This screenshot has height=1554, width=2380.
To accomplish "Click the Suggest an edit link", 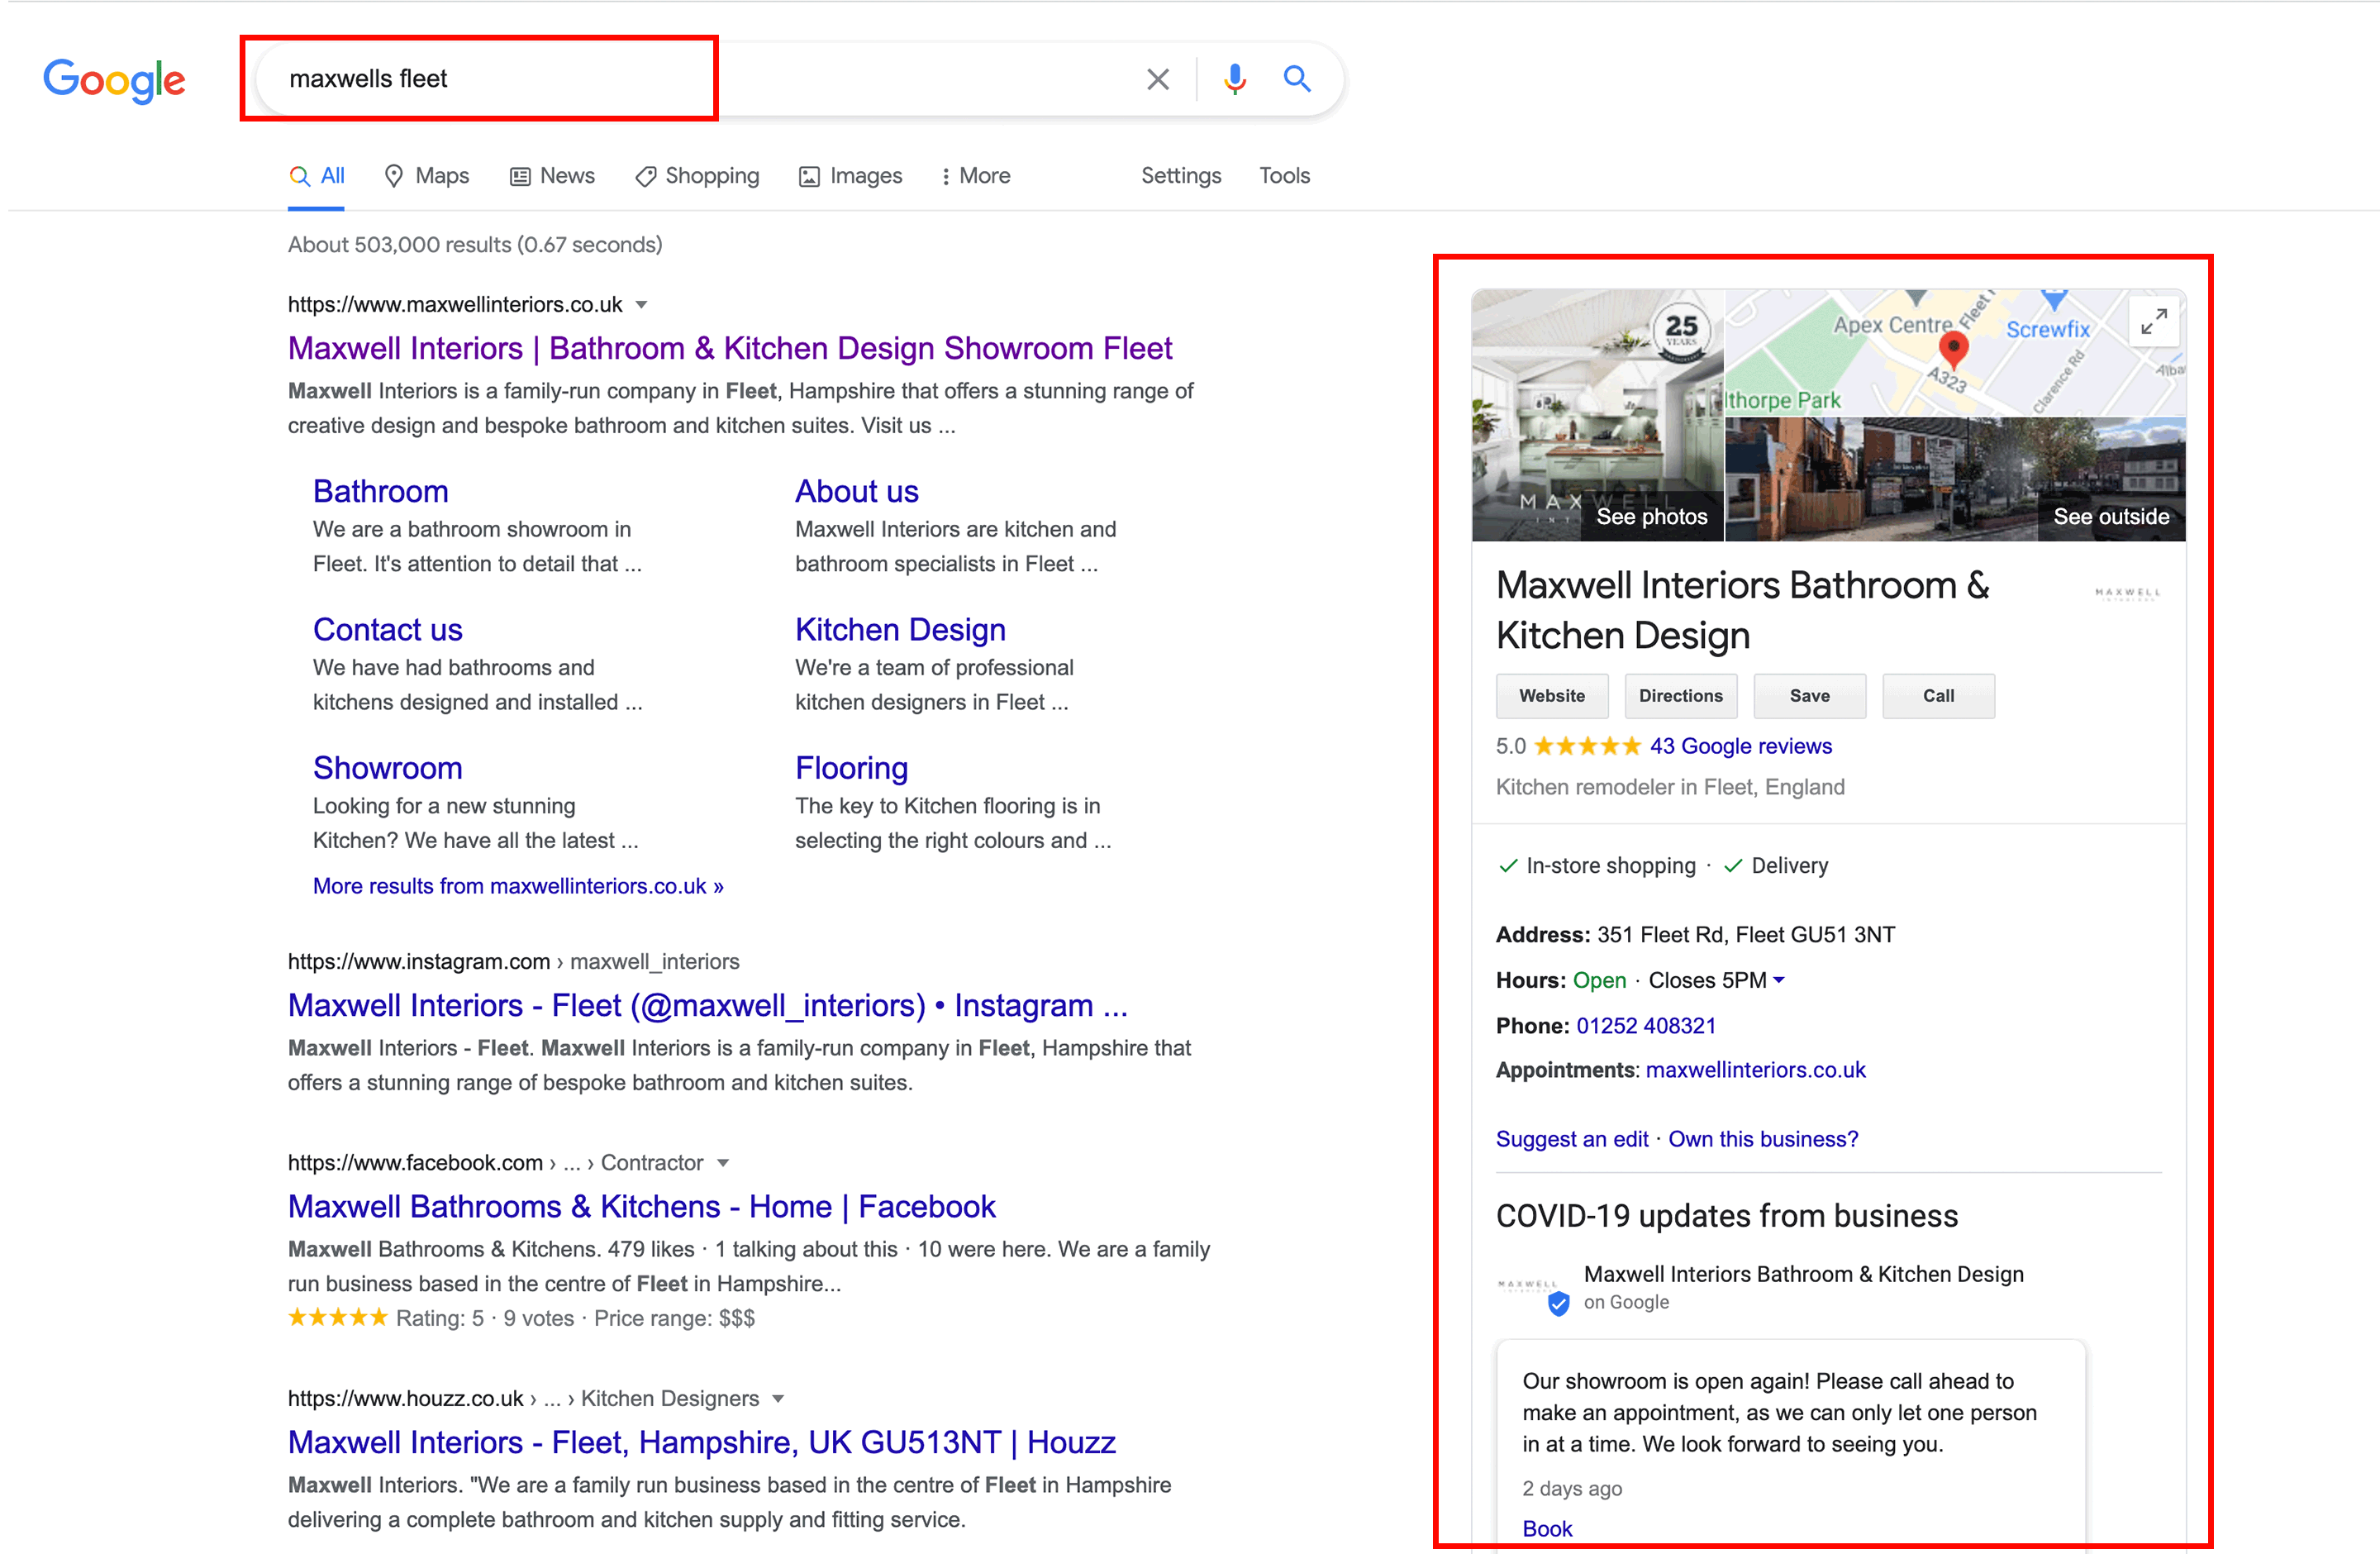I will (1571, 1139).
